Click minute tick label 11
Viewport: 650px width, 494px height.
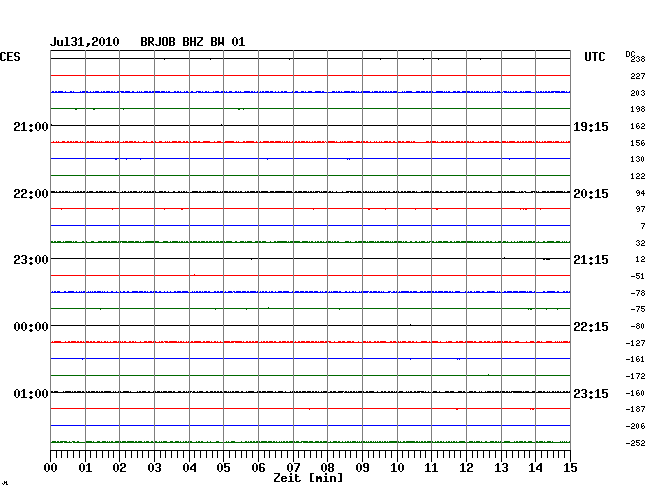[x=432, y=468]
